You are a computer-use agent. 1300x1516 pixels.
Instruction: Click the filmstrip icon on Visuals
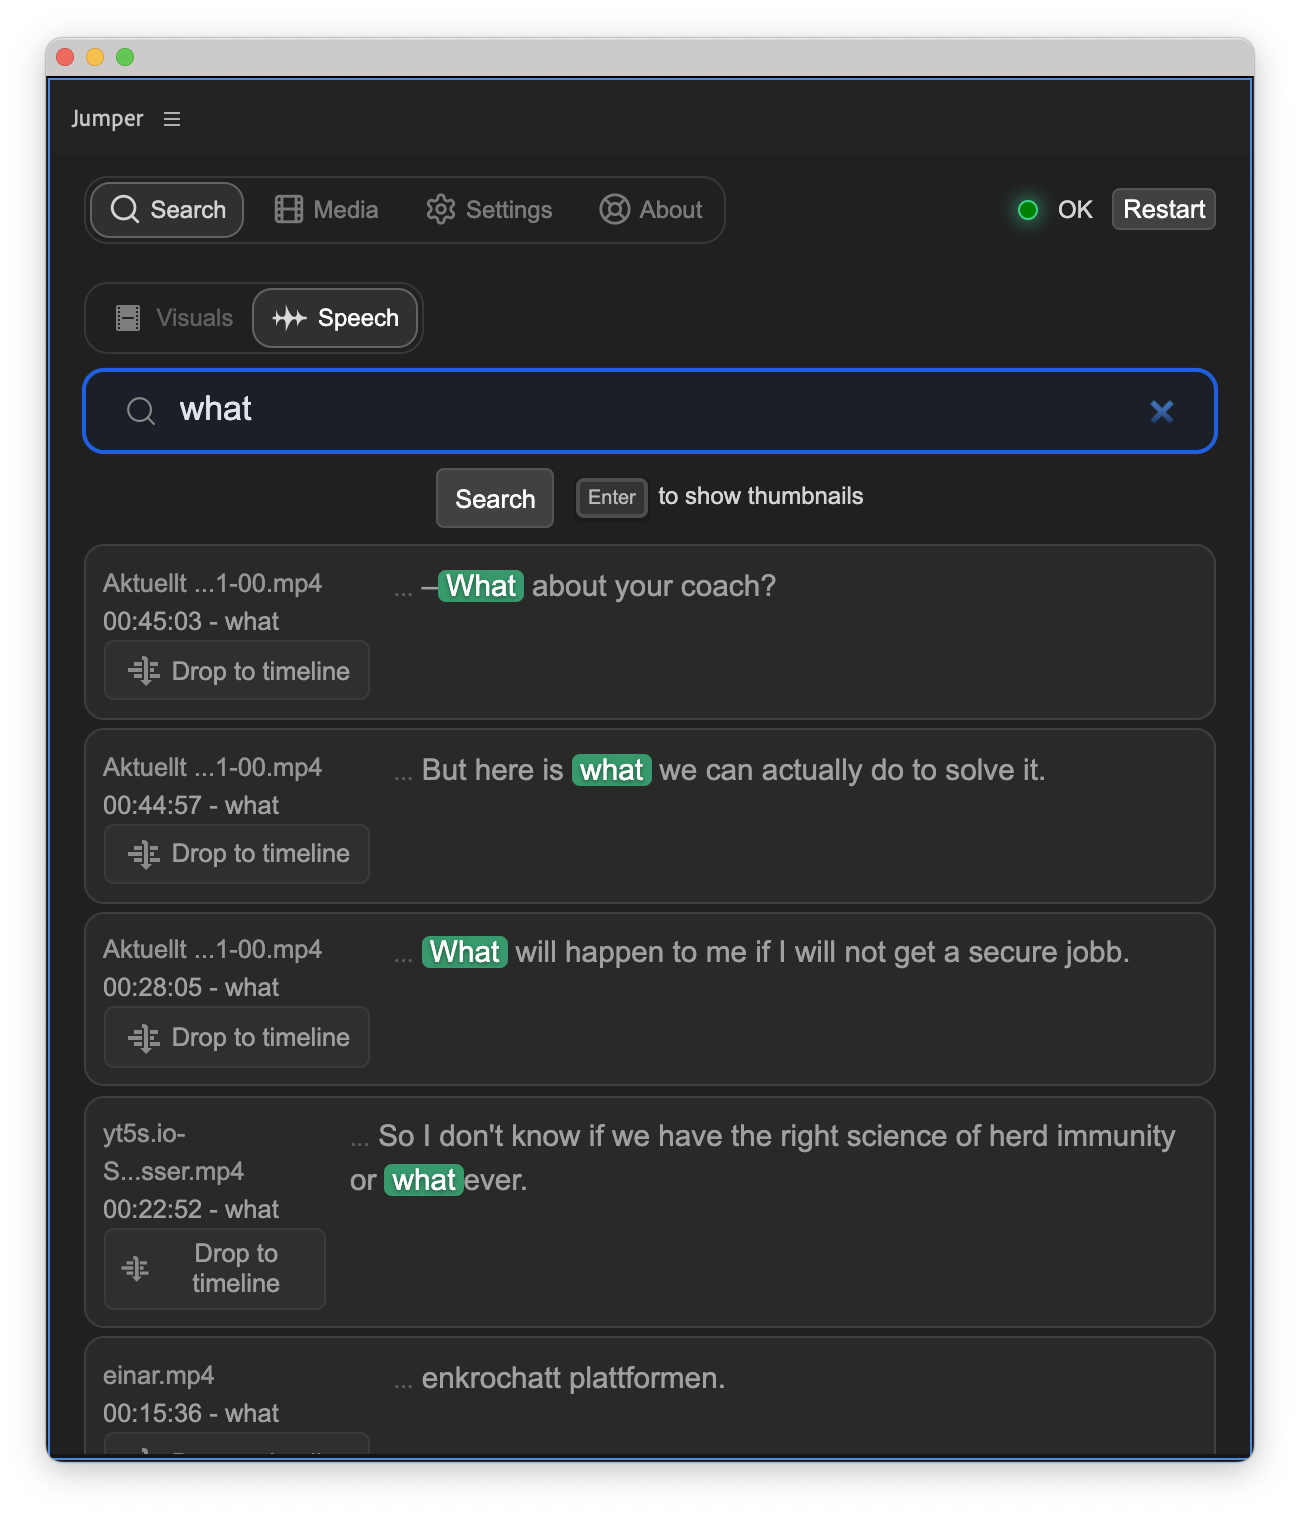(128, 318)
